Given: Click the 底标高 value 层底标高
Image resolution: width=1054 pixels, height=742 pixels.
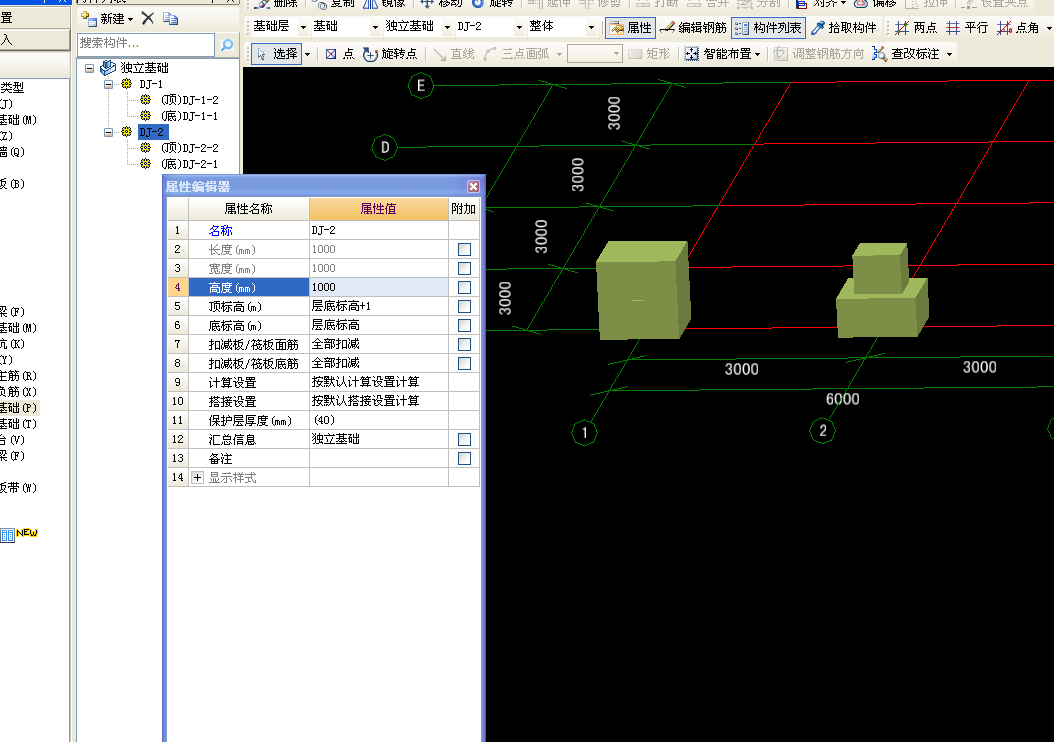Looking at the screenshot, I should click(x=378, y=325).
